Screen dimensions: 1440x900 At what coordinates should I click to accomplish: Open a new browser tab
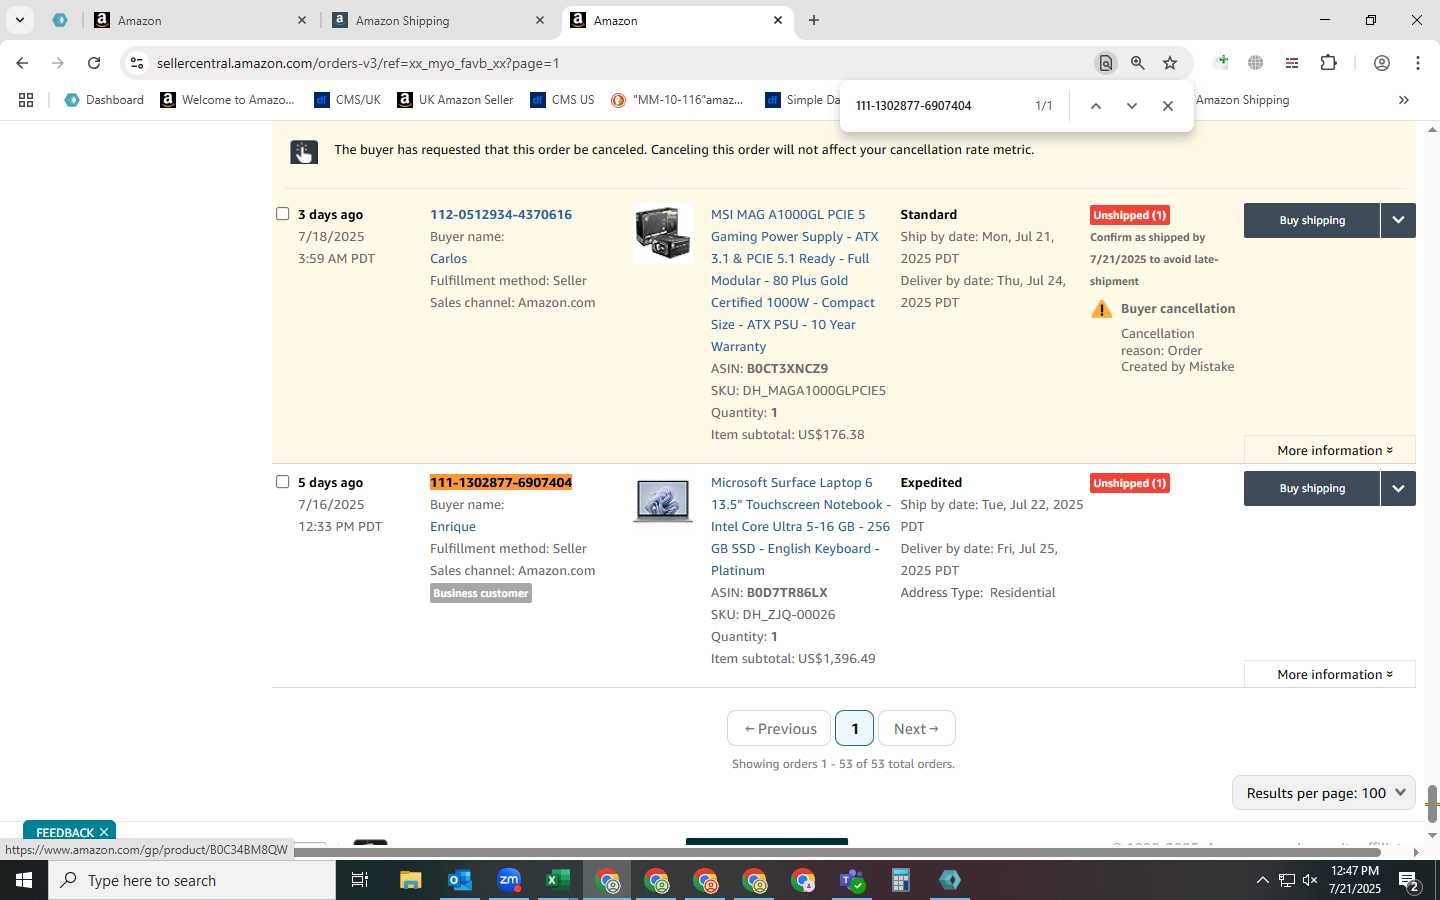[x=814, y=20]
